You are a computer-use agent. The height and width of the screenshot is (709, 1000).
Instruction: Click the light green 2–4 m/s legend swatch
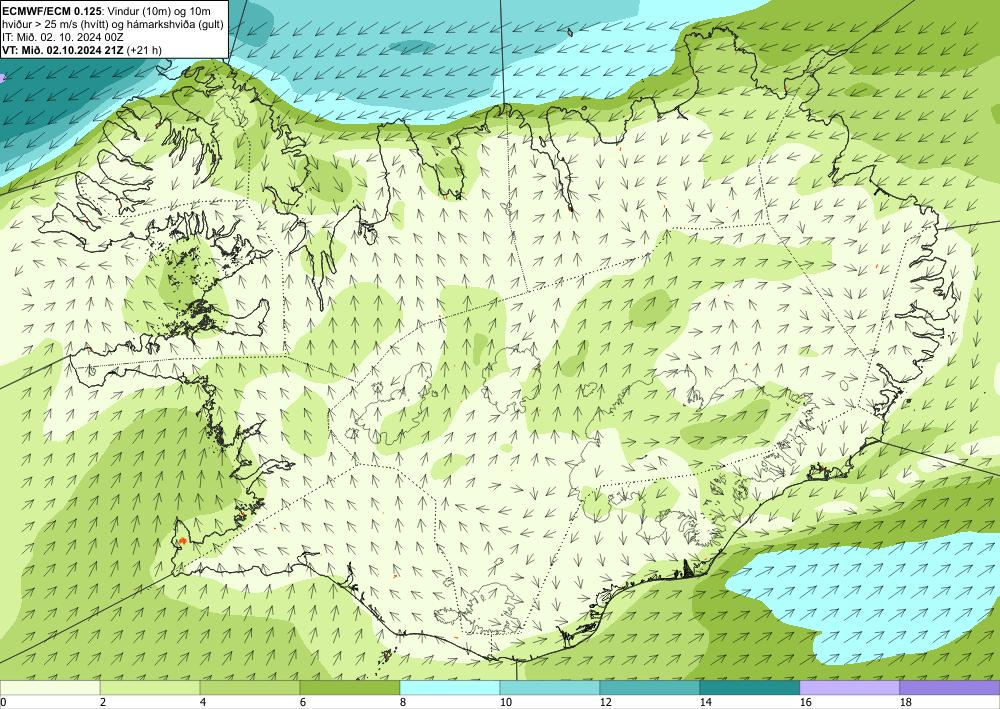pyautogui.click(x=150, y=688)
